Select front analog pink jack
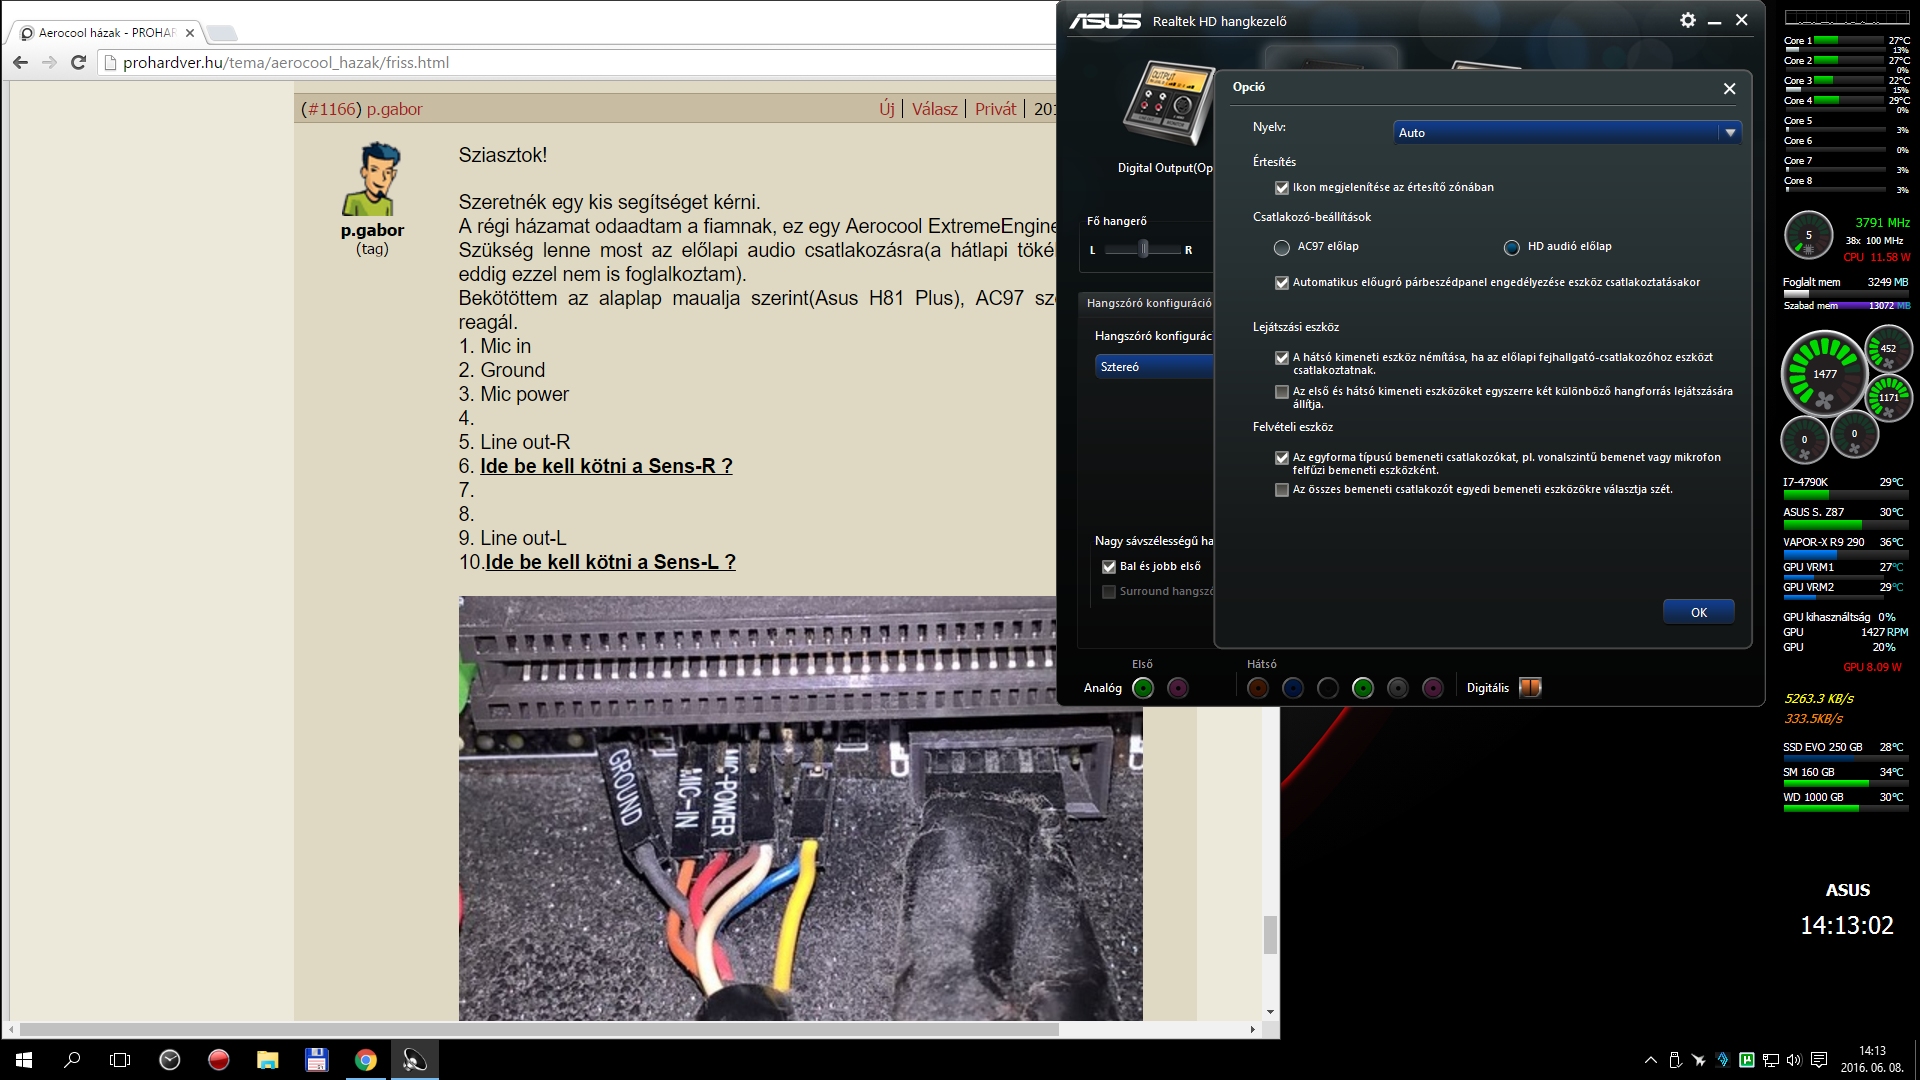 1178,688
